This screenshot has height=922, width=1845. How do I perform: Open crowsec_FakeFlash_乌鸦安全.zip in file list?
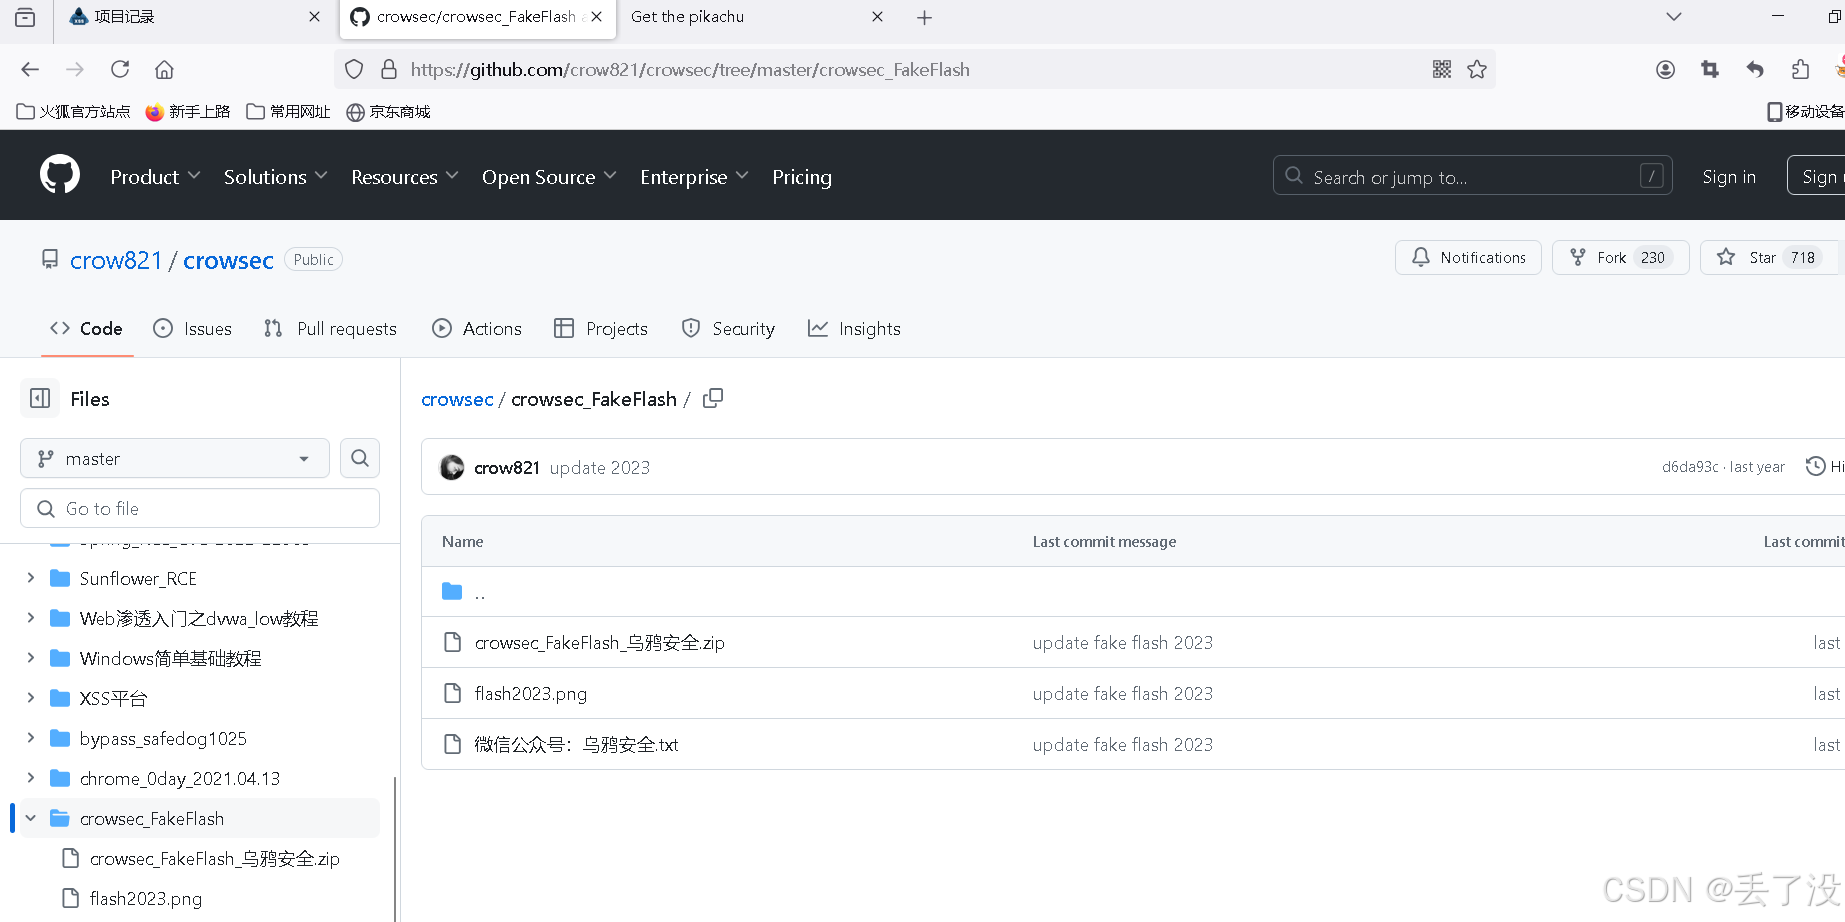(600, 643)
